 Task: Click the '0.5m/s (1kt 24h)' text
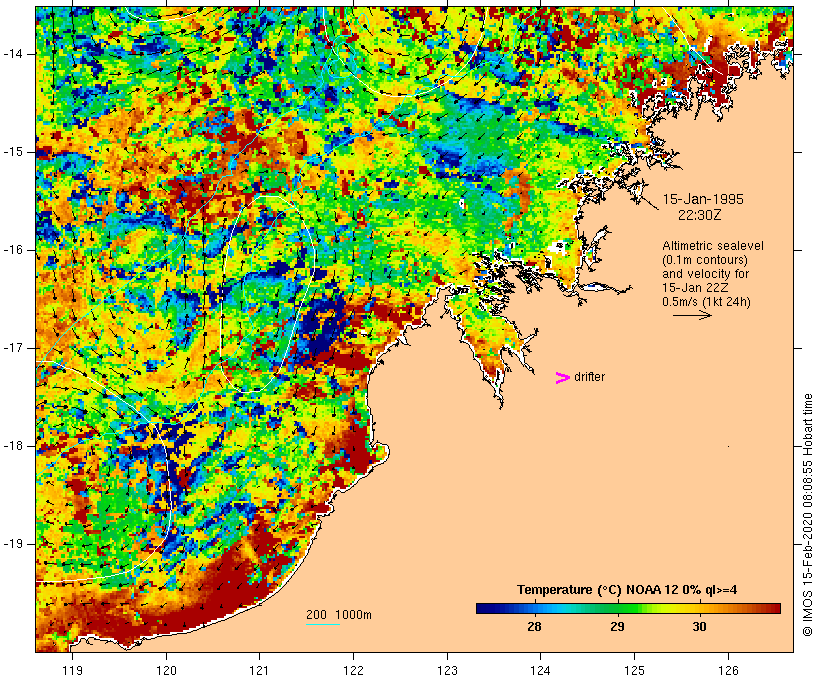(706, 301)
